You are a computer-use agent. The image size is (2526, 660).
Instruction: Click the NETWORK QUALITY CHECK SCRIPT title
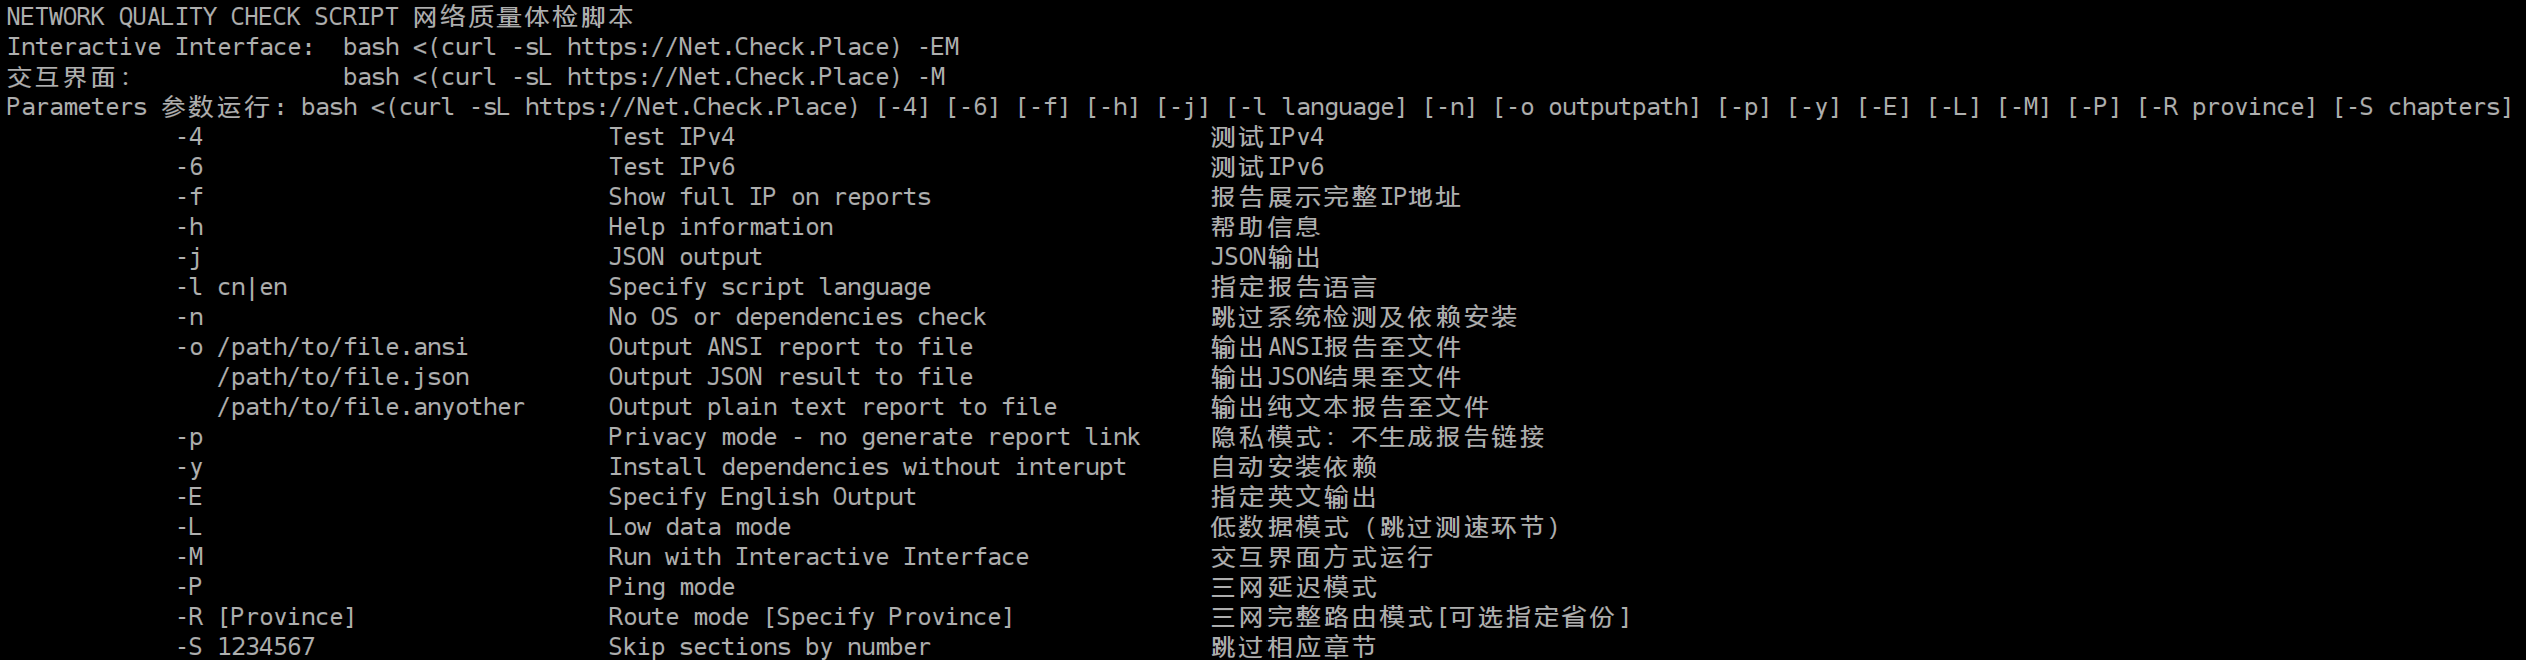202,17
